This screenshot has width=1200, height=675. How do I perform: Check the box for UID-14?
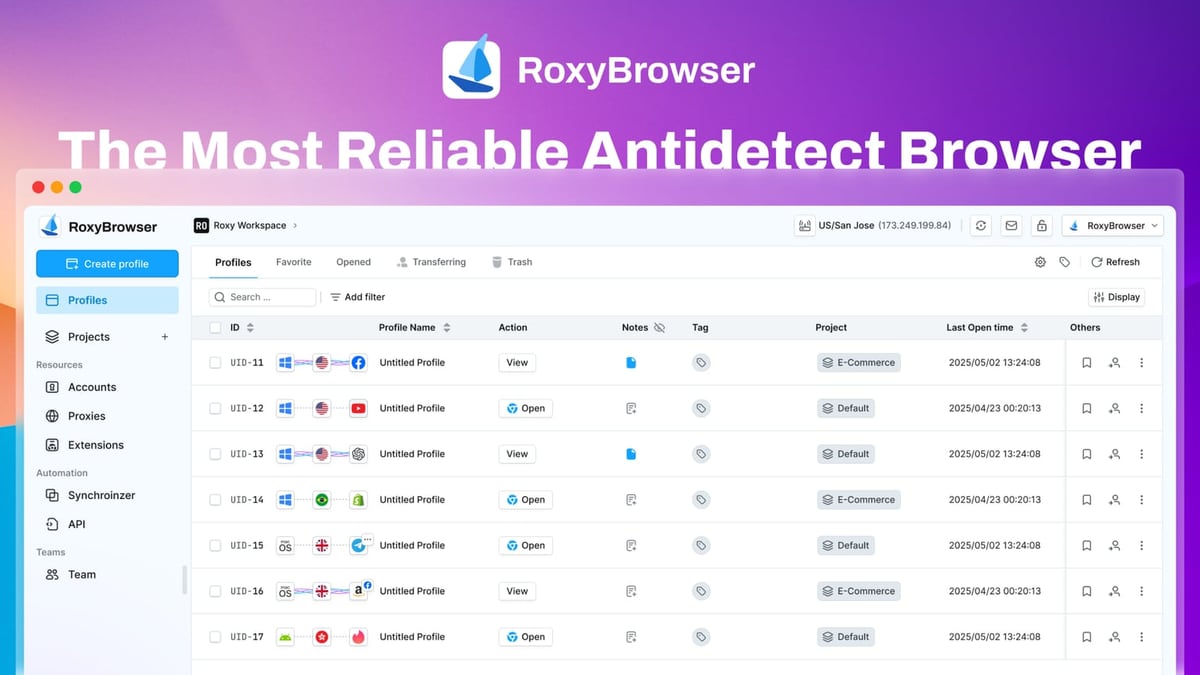click(x=215, y=500)
